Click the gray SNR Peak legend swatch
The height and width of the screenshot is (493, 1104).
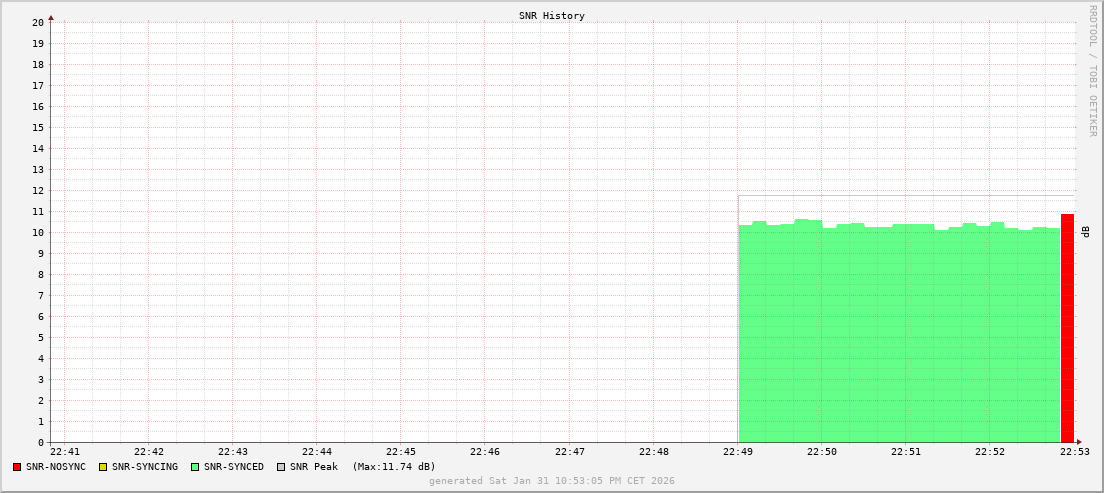tap(281, 467)
